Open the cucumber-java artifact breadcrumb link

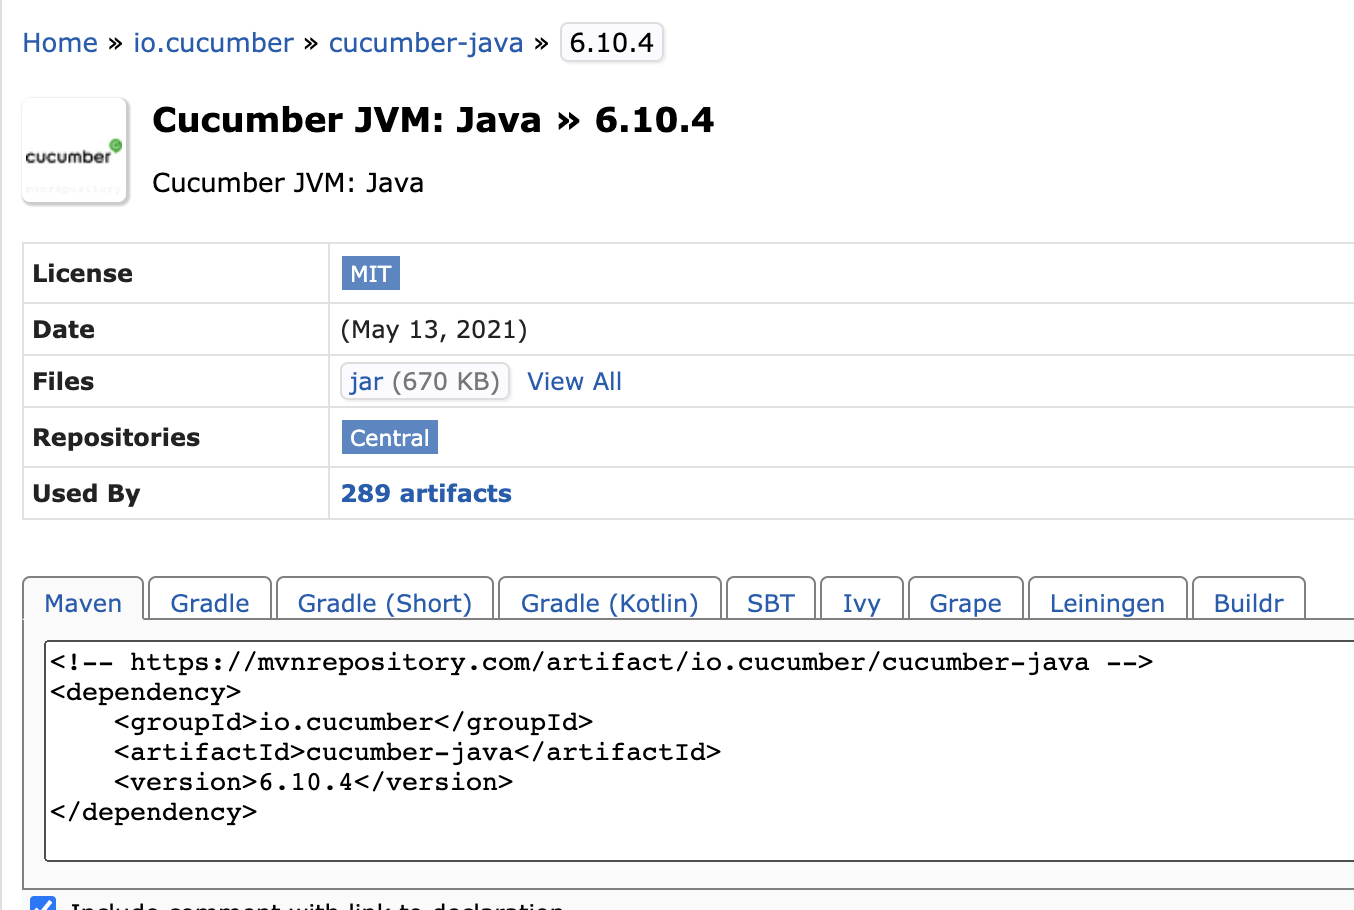(426, 42)
